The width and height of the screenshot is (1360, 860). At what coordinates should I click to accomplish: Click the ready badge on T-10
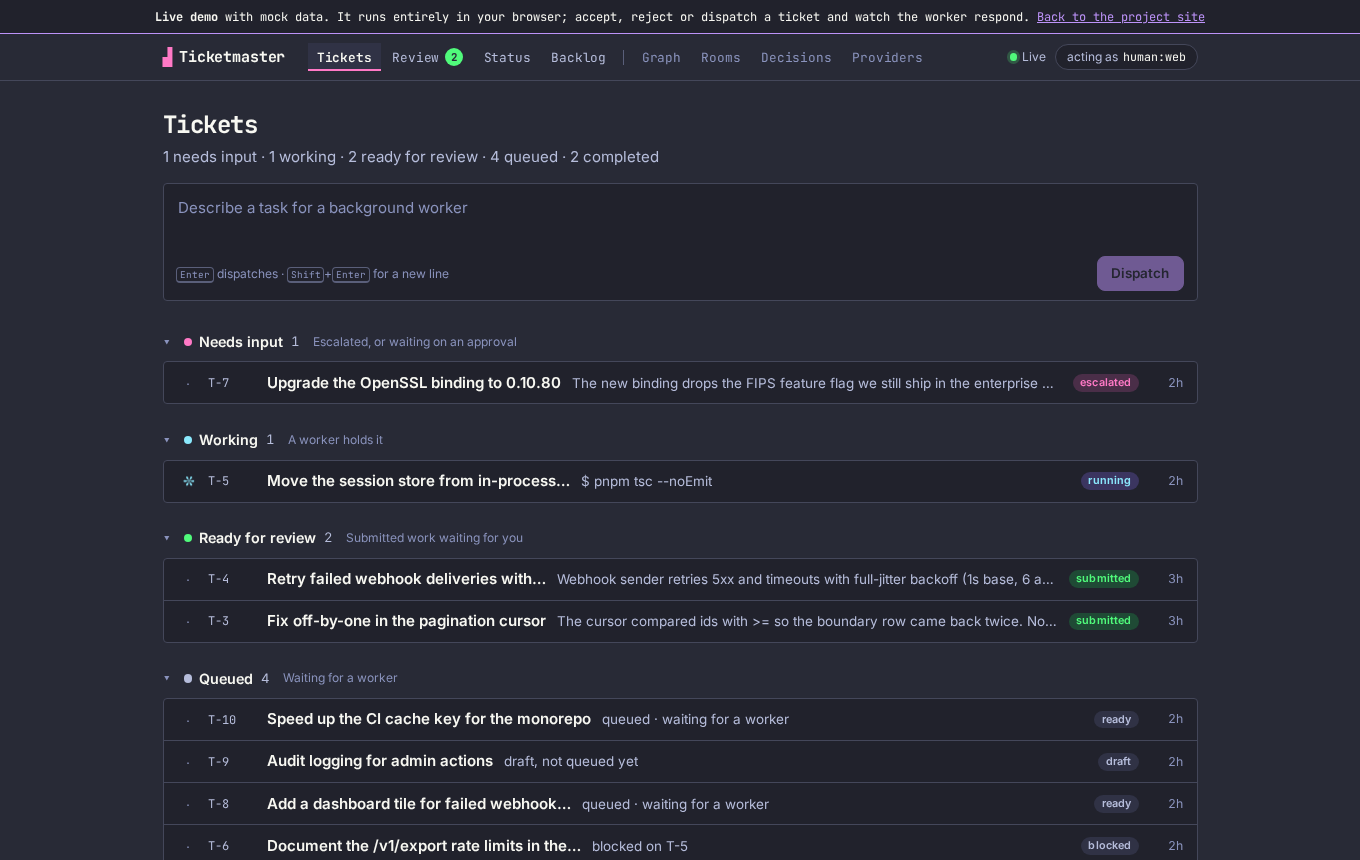click(x=1116, y=719)
